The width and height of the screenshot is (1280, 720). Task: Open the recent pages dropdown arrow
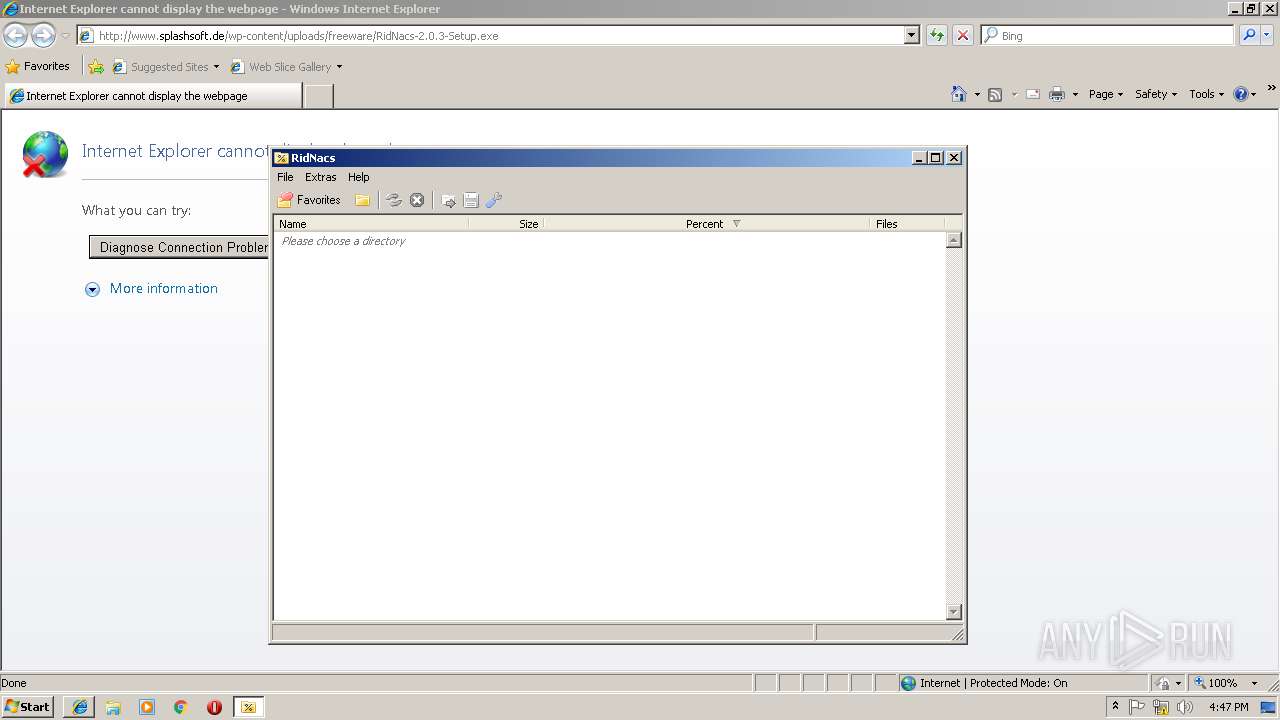(65, 36)
